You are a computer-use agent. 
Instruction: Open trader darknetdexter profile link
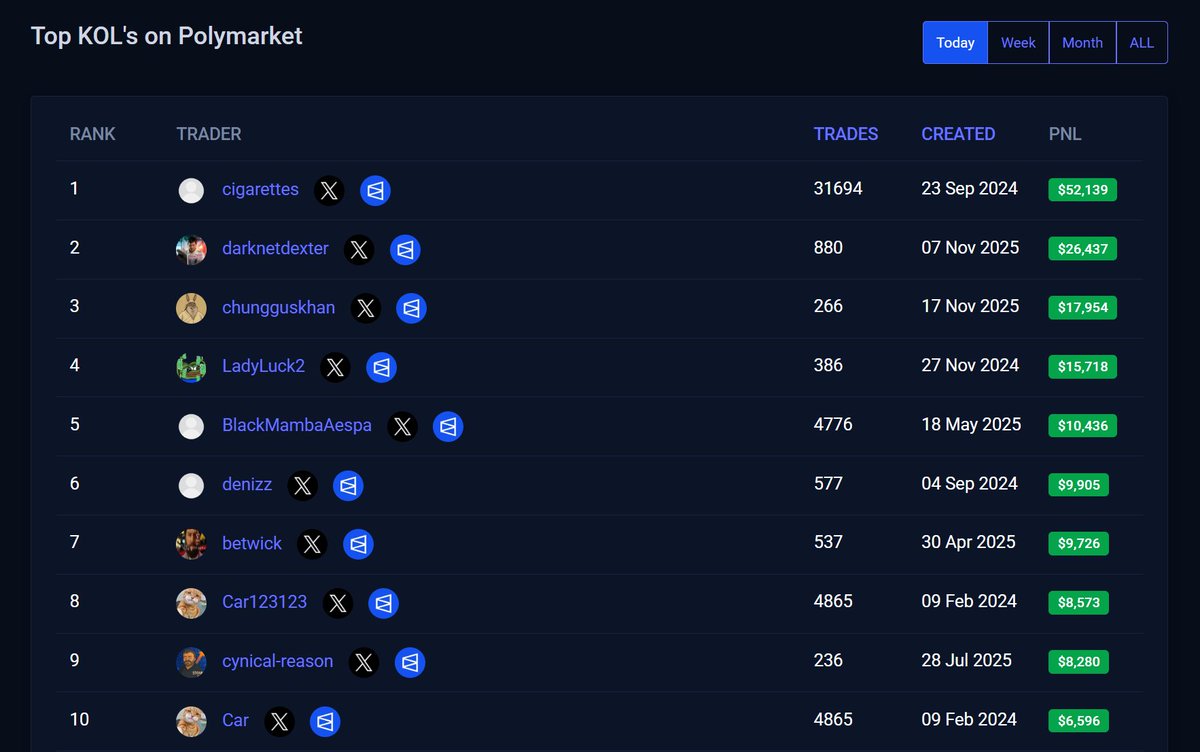(x=275, y=248)
